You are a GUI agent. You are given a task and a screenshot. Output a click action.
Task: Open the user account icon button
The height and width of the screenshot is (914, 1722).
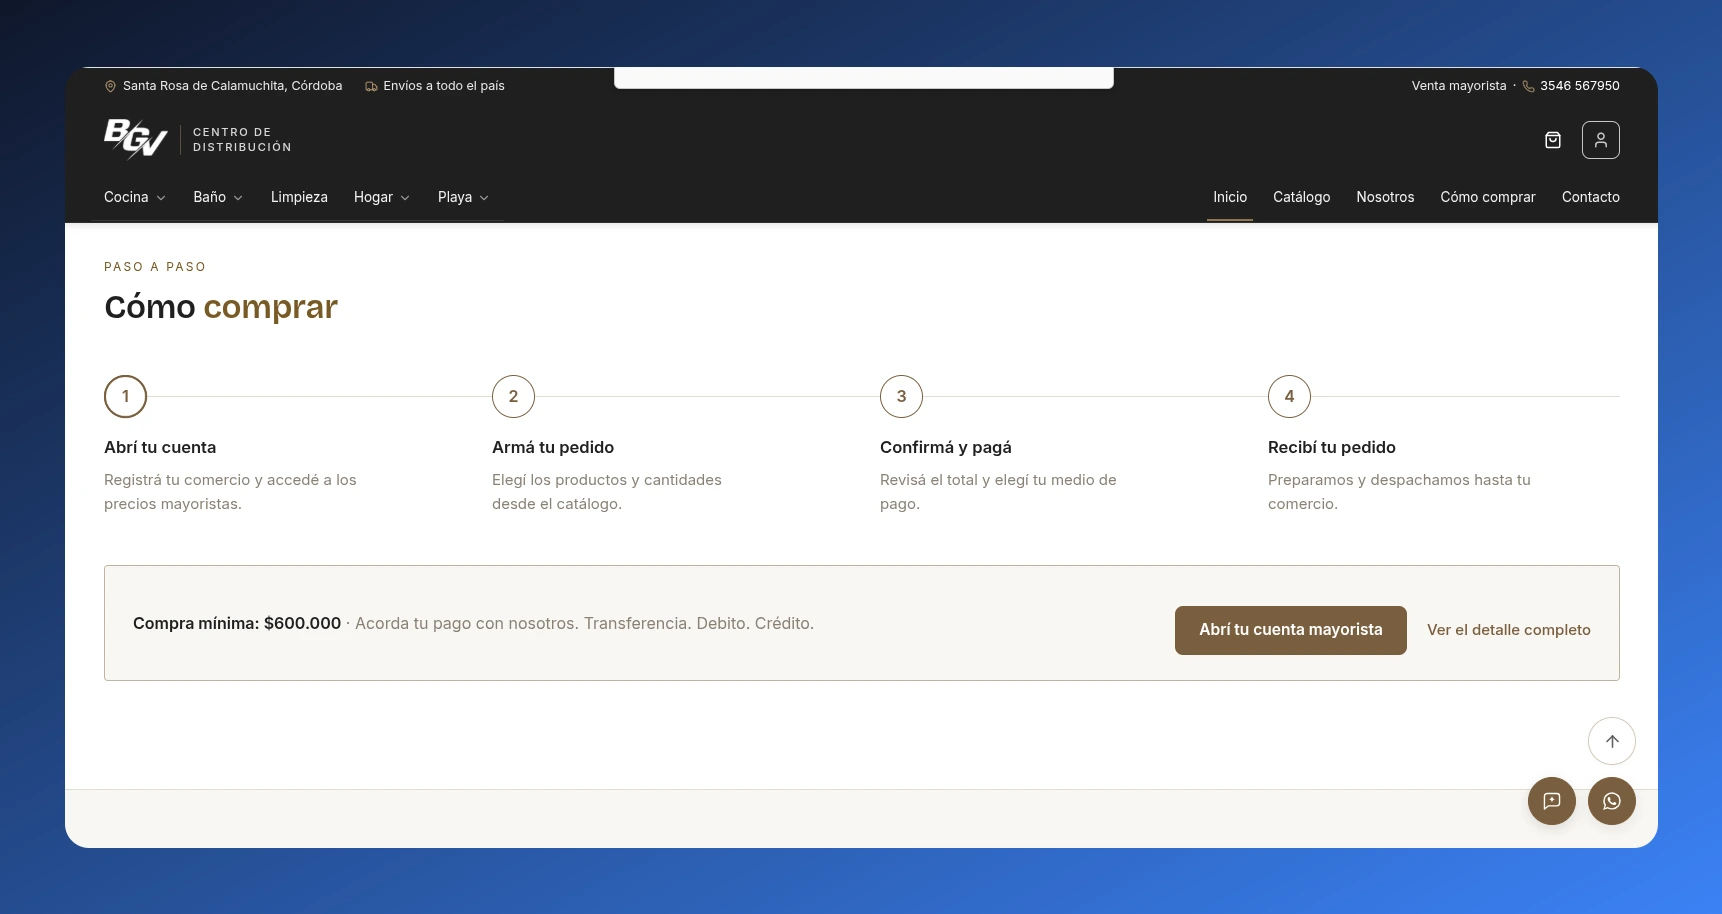point(1601,140)
